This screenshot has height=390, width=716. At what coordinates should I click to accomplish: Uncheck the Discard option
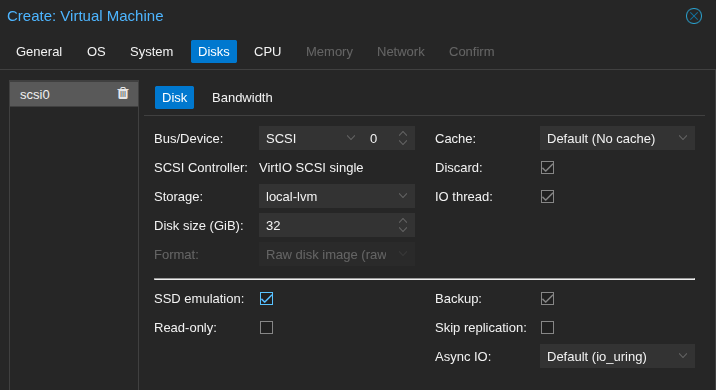547,168
